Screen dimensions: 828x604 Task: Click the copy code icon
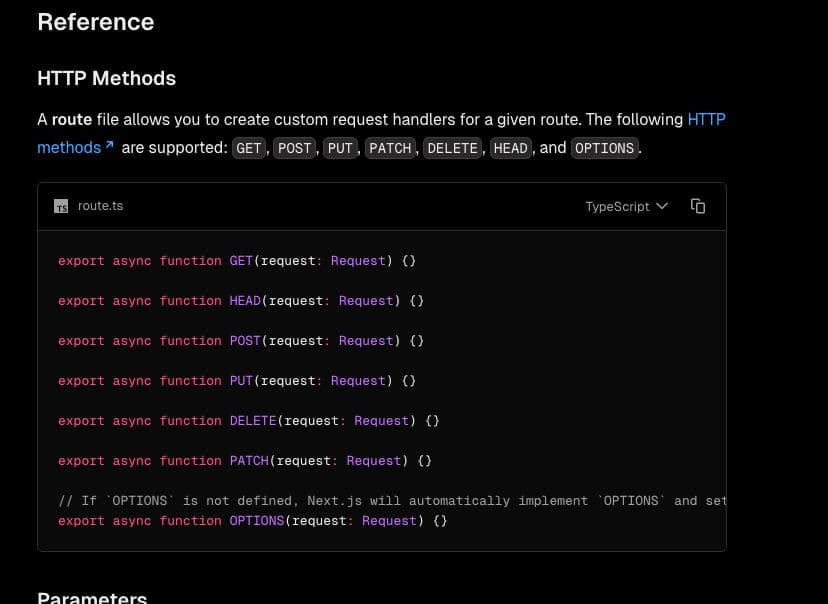[698, 206]
